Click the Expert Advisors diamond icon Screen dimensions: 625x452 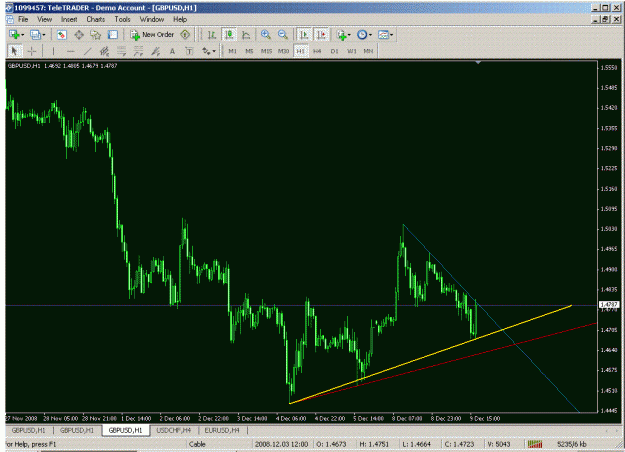tap(185, 35)
